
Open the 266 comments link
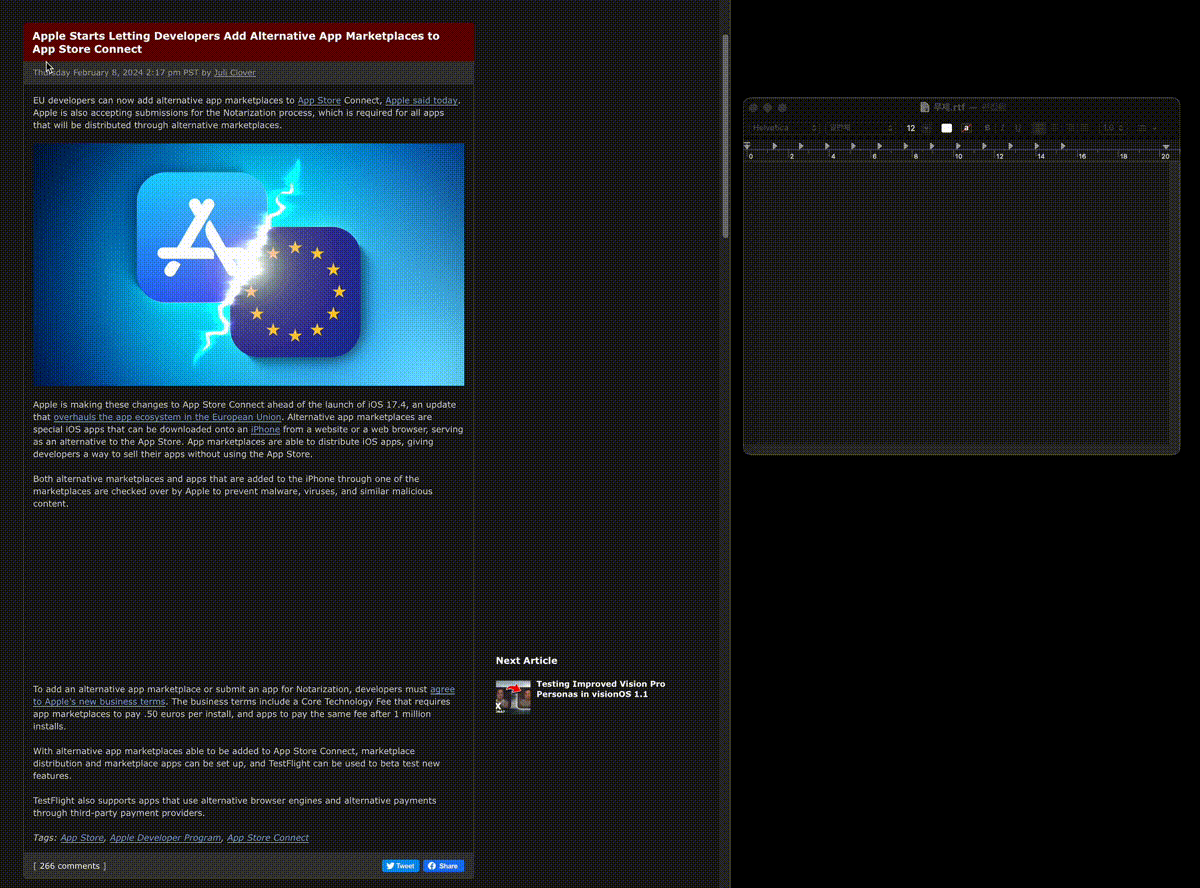pyautogui.click(x=69, y=866)
